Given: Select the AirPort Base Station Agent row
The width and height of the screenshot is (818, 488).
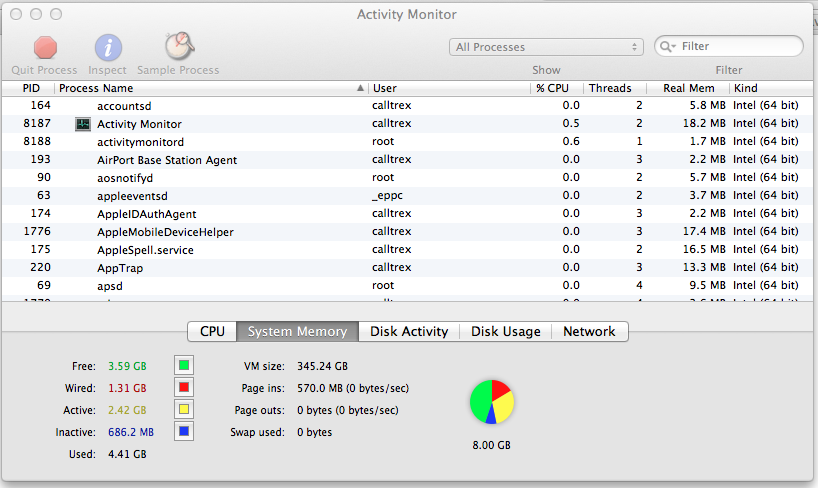Looking at the screenshot, I should 407,160.
